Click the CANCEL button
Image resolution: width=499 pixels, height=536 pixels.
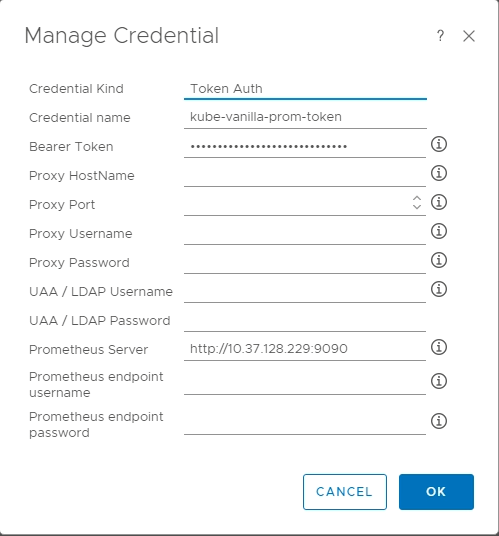tap(345, 492)
